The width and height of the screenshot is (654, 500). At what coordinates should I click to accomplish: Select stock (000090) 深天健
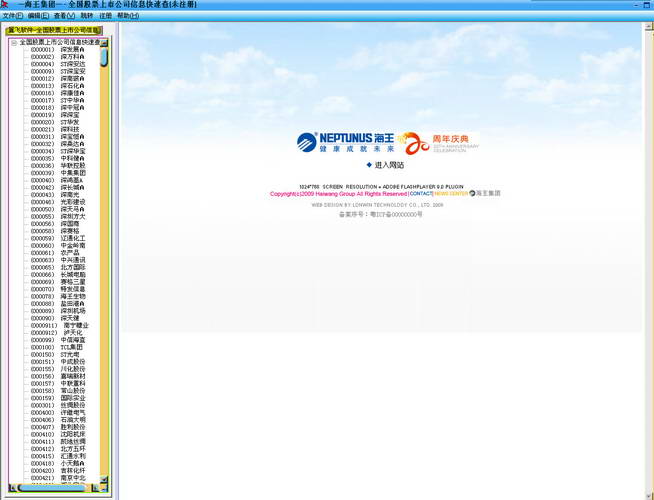[x=55, y=318]
